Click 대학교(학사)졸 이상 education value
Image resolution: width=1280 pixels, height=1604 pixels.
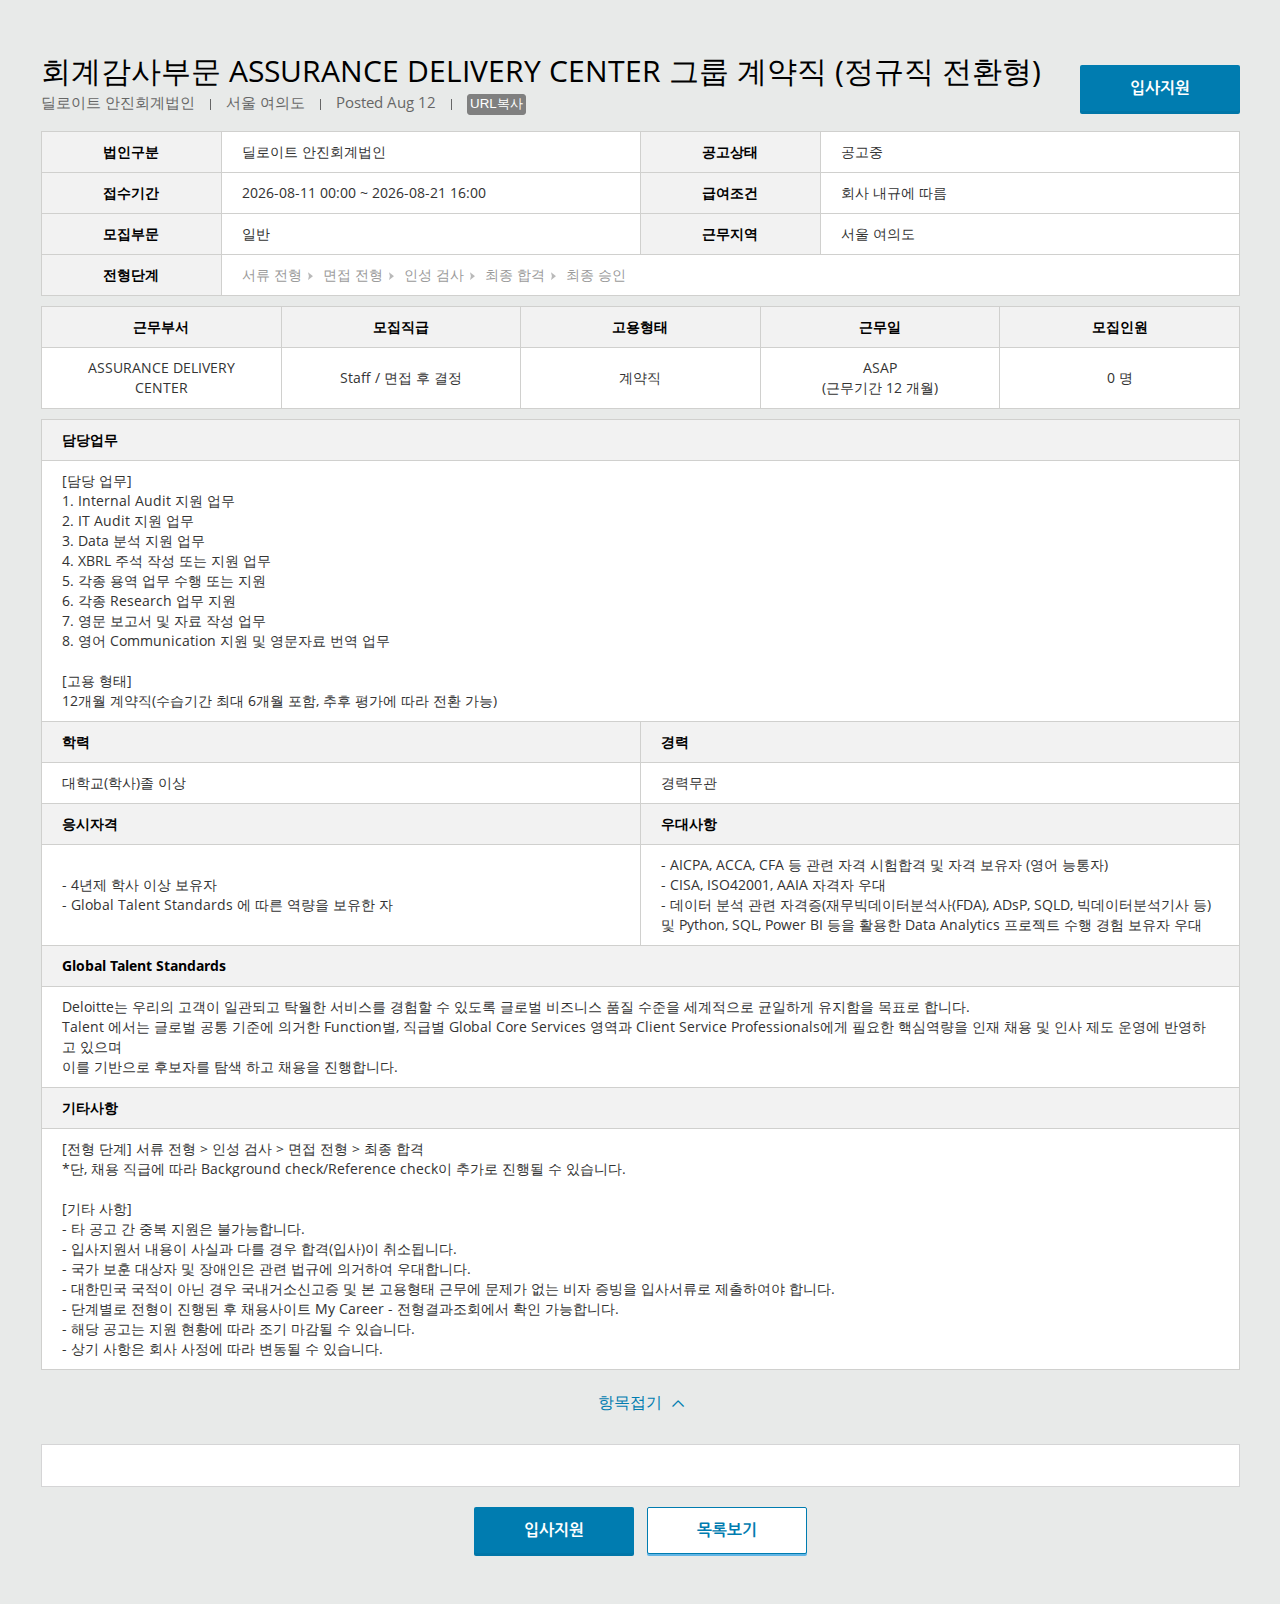(124, 784)
